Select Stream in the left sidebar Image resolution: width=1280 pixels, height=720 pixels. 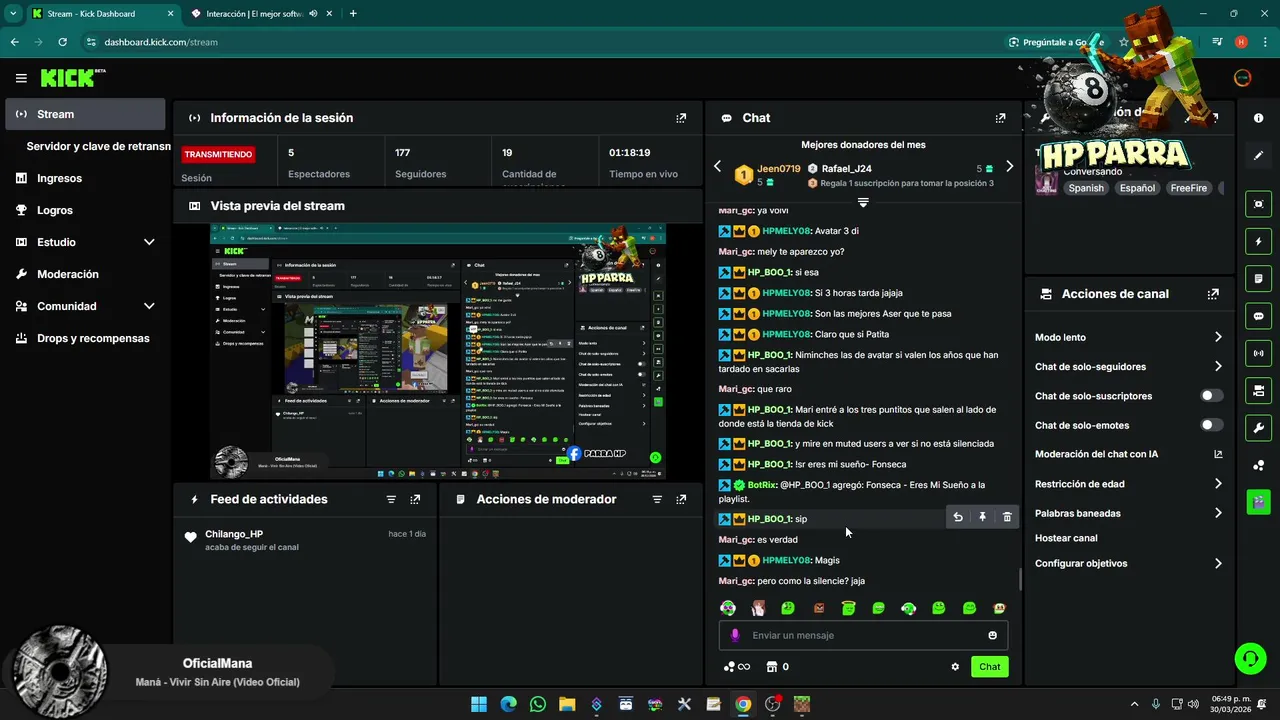click(85, 114)
